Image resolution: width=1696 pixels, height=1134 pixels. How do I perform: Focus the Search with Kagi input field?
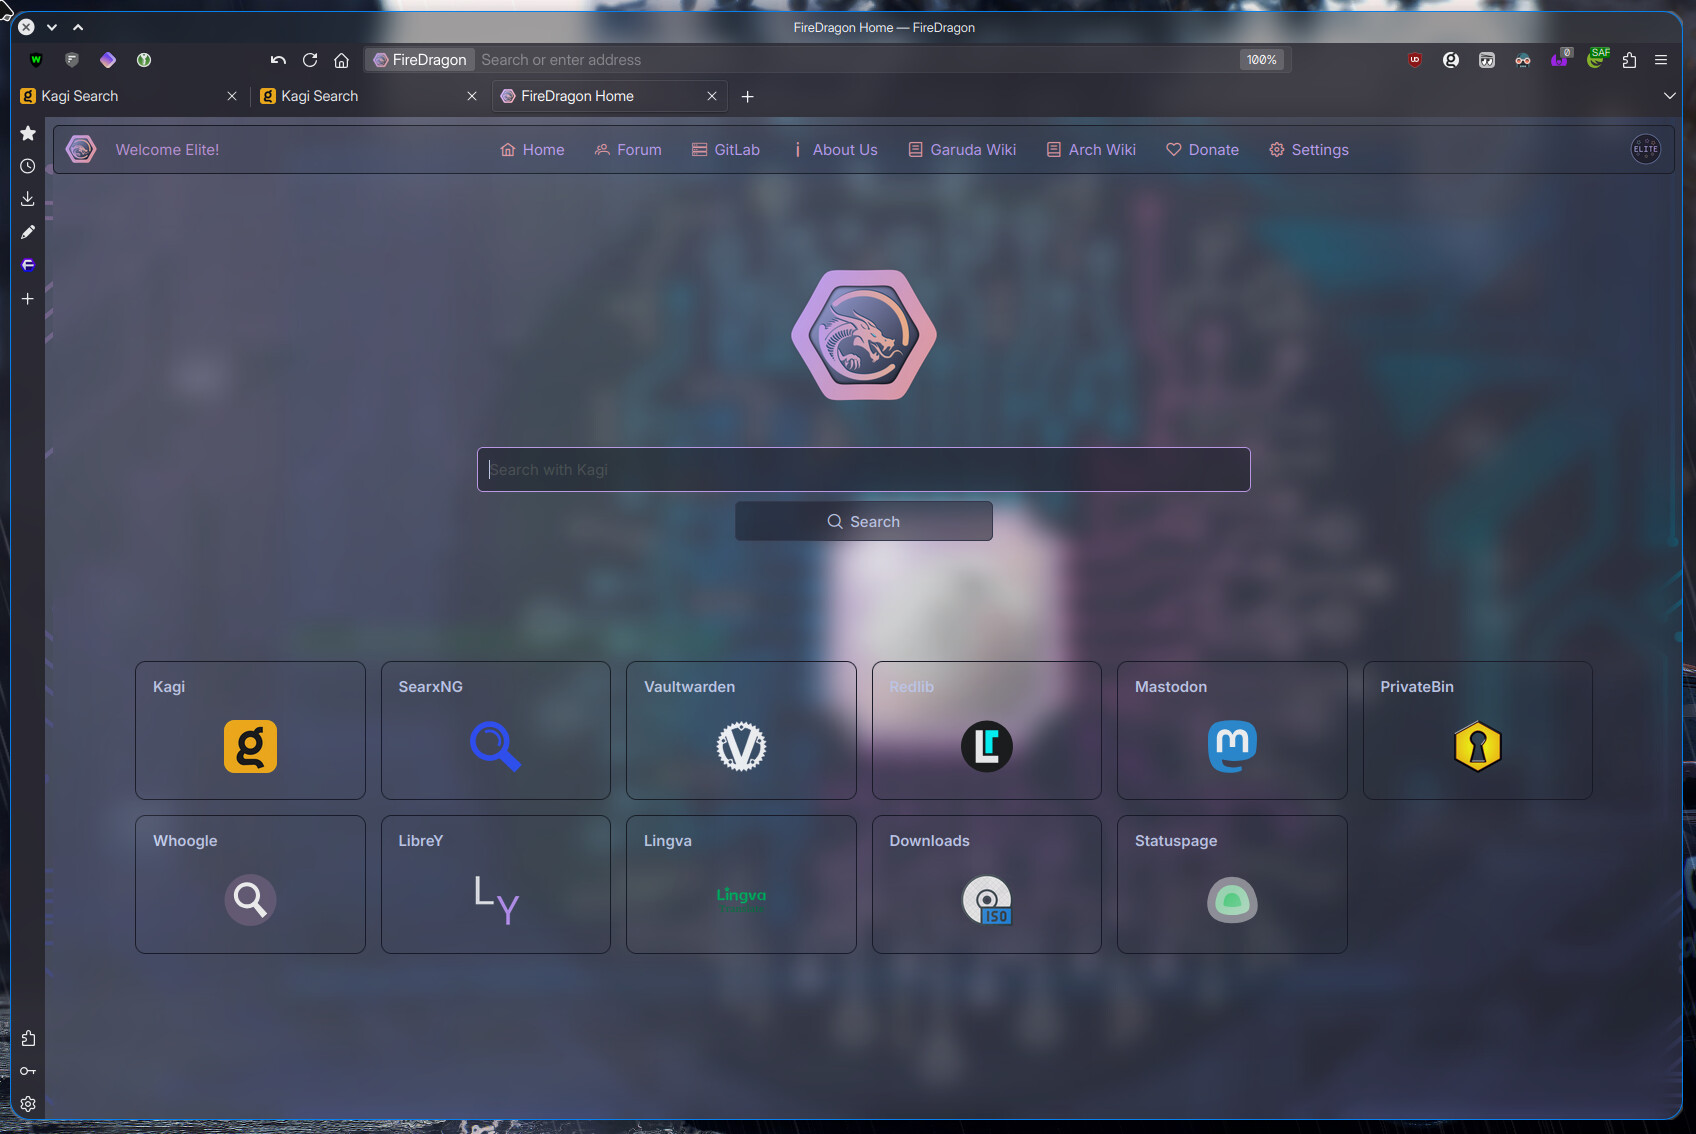[864, 469]
